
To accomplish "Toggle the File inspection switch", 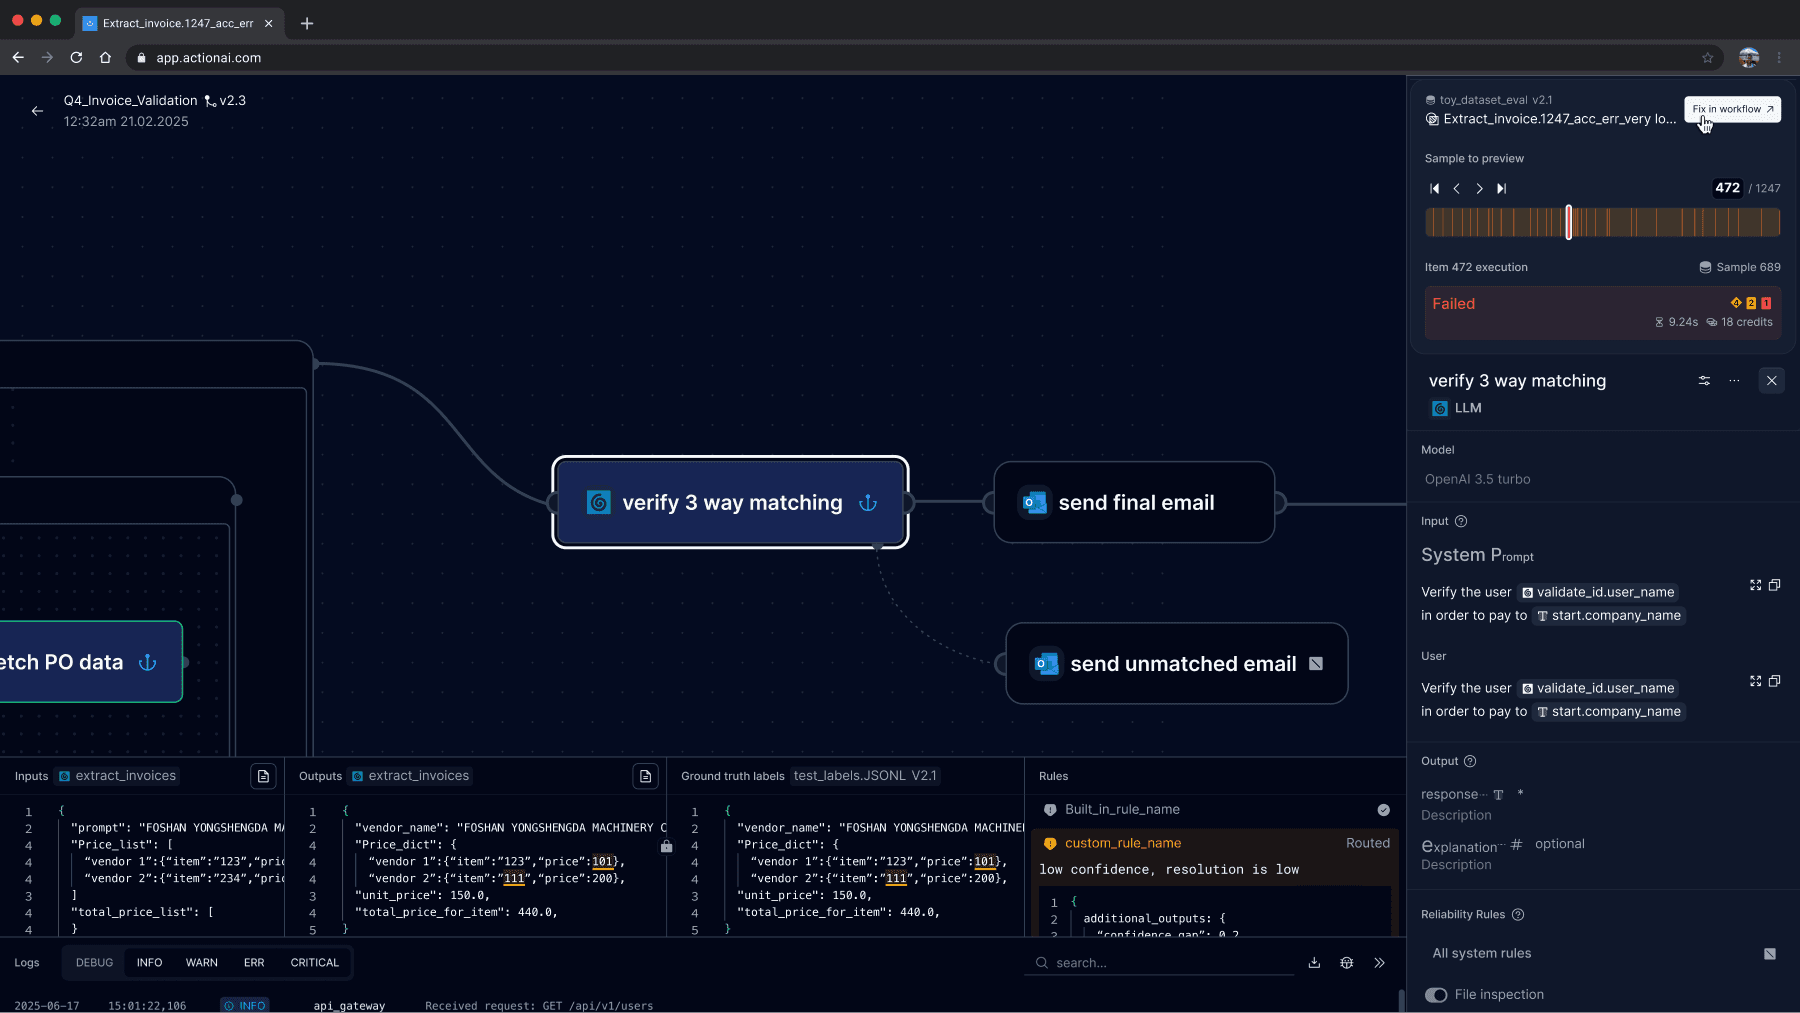I will [1436, 995].
